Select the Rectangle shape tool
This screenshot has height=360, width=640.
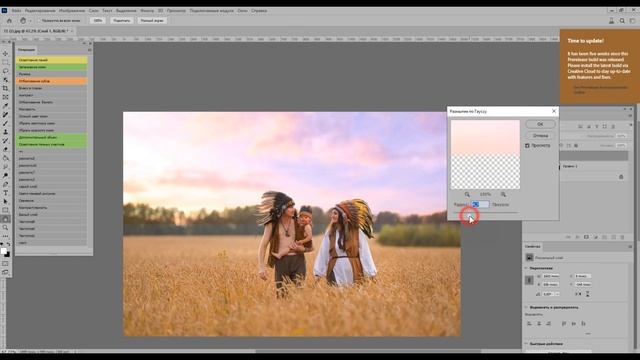[x=5, y=210]
